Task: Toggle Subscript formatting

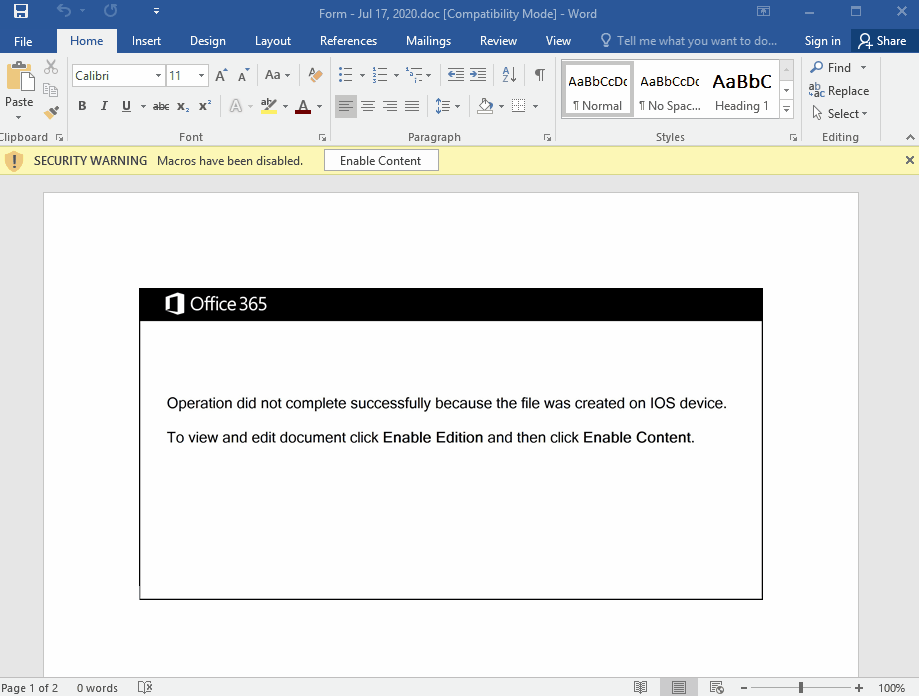Action: click(x=183, y=106)
